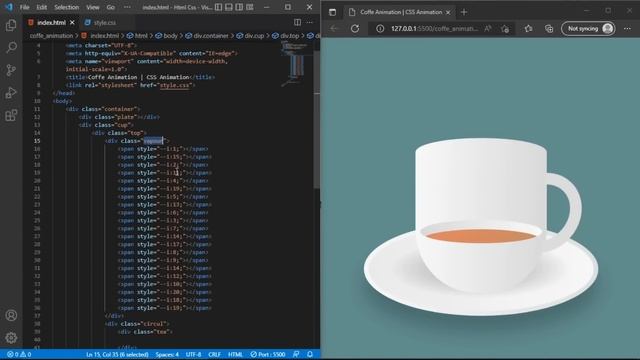Open notifications bell in status bar

[x=310, y=354]
